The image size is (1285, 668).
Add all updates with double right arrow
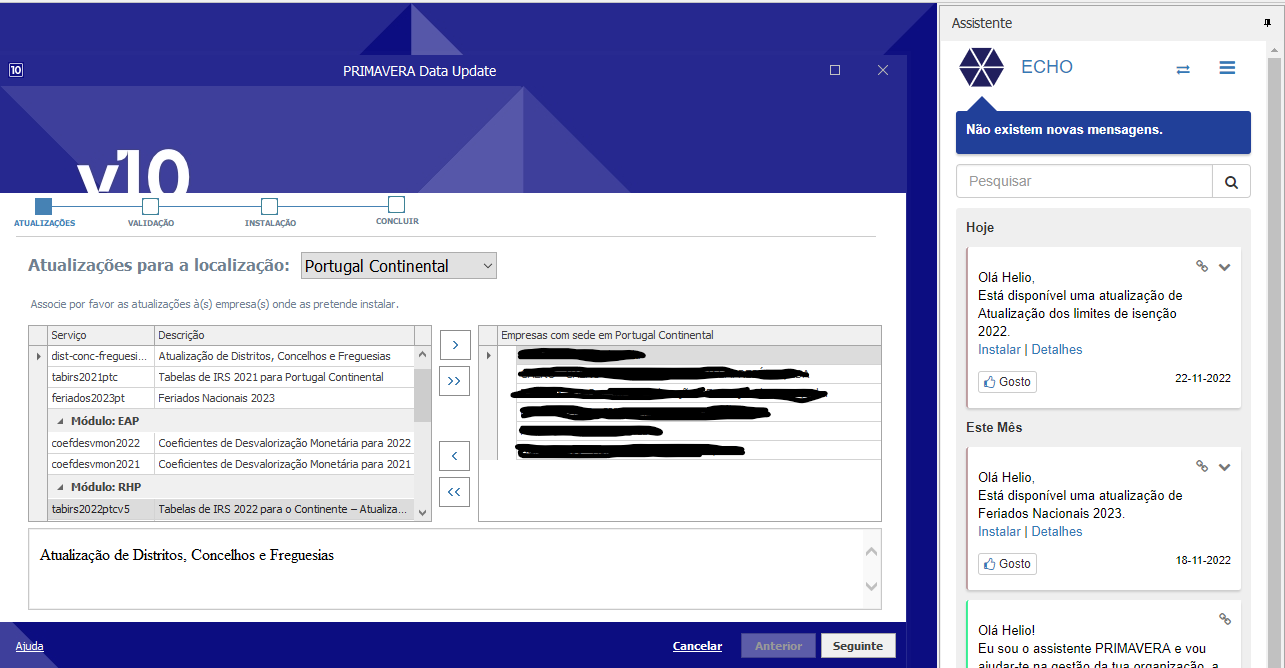pos(454,381)
